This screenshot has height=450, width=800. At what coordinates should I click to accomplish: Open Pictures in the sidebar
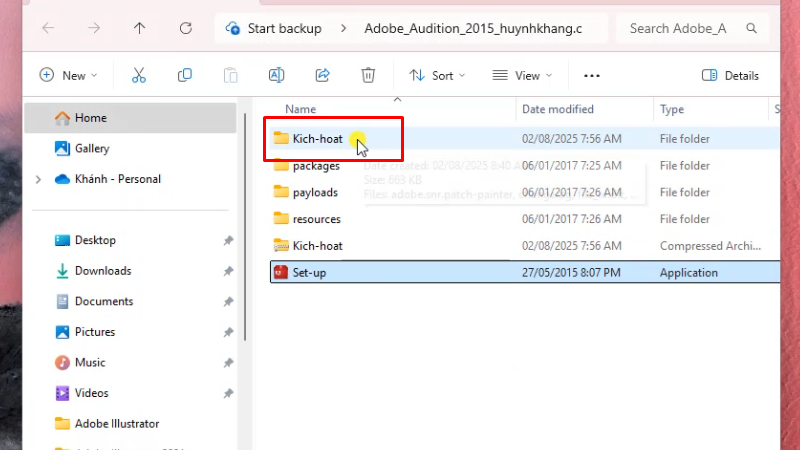click(x=95, y=332)
